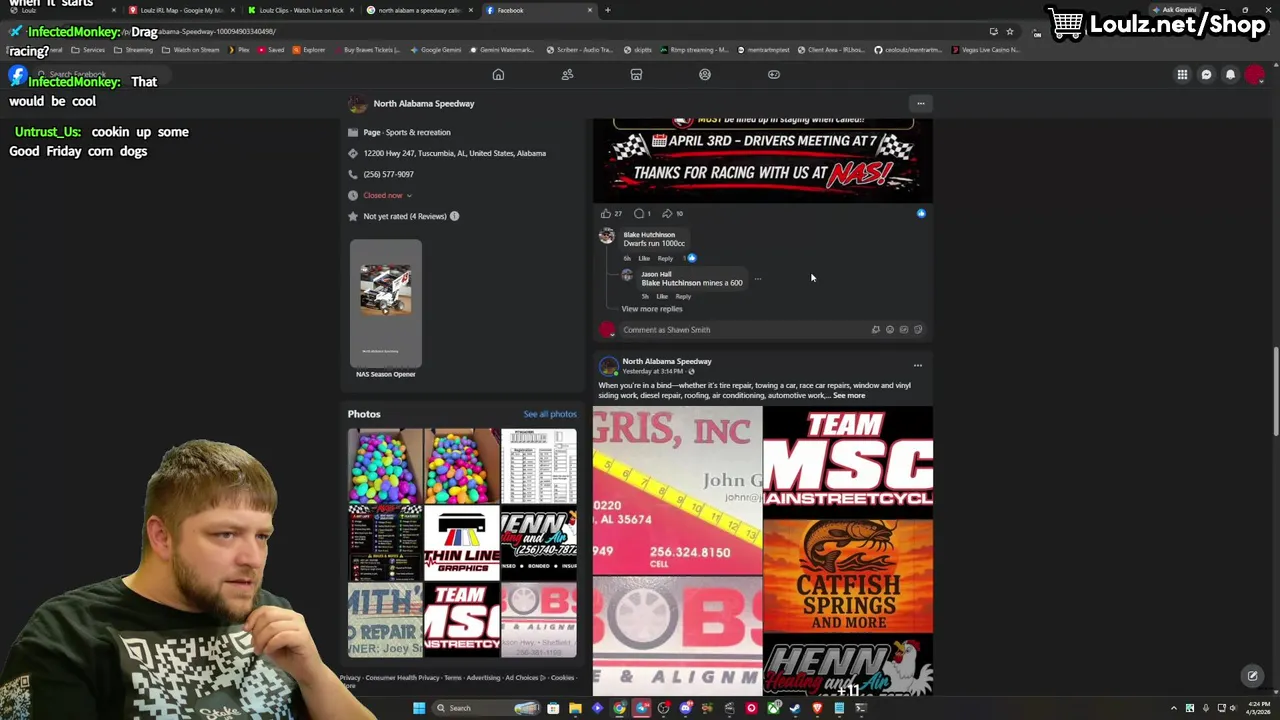1280x720 pixels.
Task: Click the Ask Gemini button
Action: coord(1174,10)
